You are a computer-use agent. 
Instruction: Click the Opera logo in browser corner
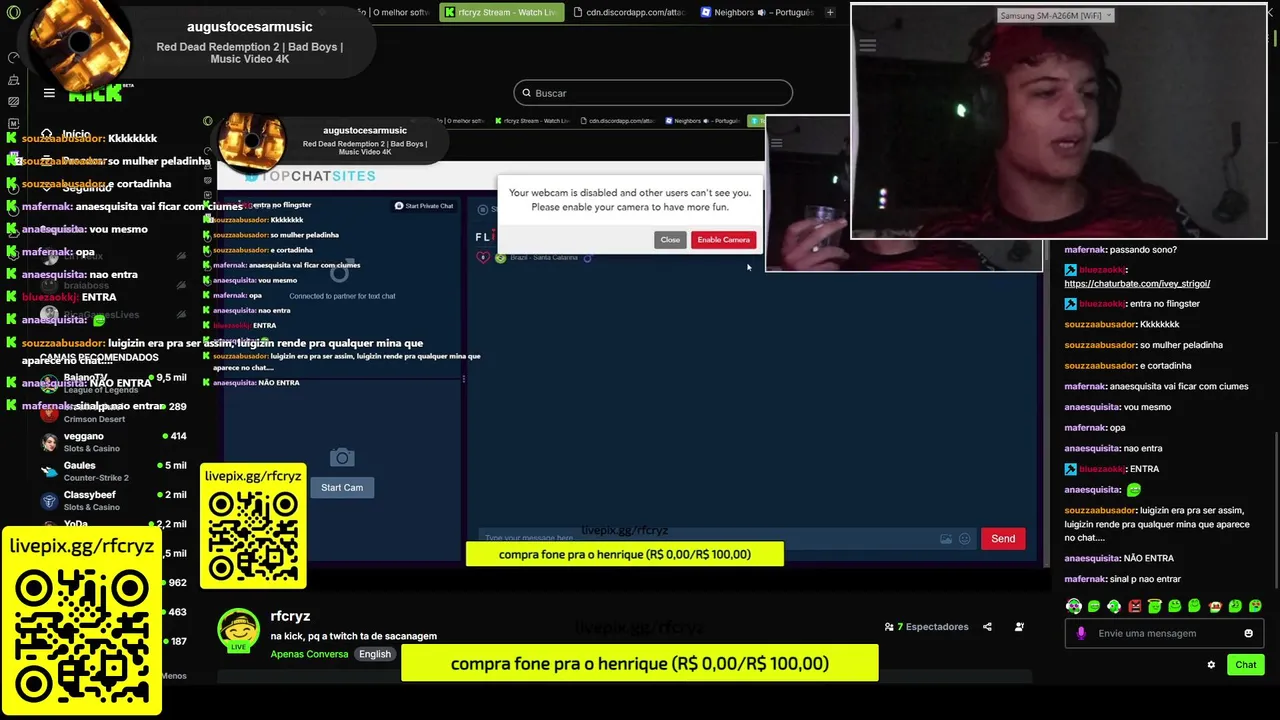coord(13,12)
